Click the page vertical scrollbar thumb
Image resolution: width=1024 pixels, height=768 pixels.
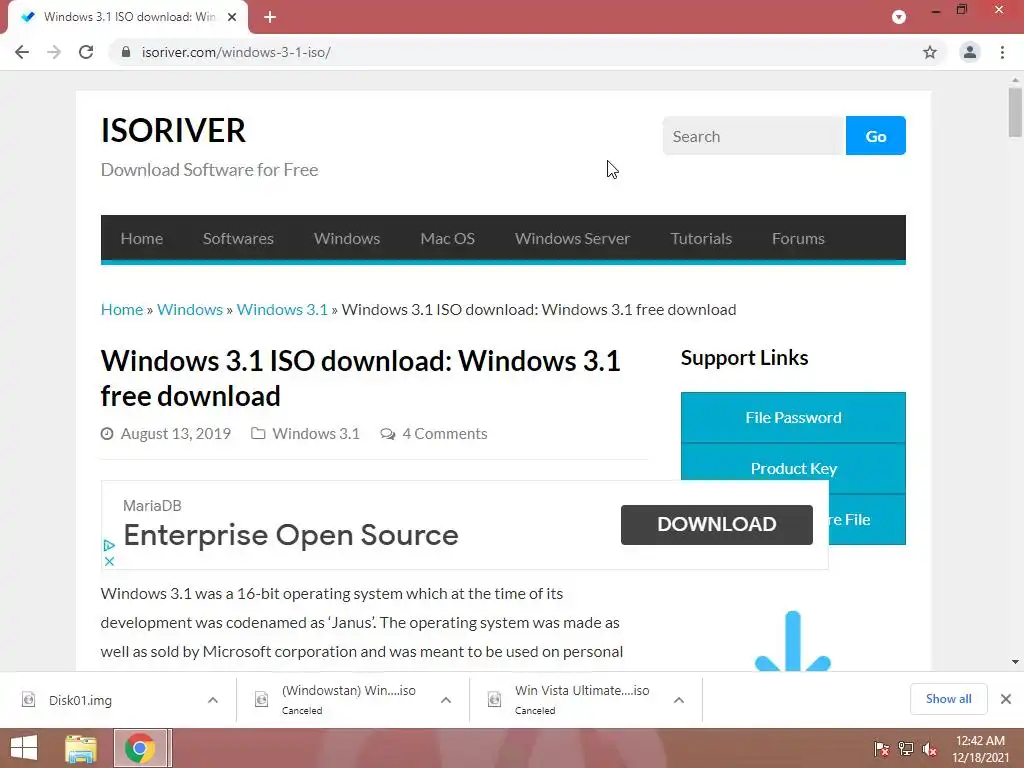pyautogui.click(x=1015, y=112)
